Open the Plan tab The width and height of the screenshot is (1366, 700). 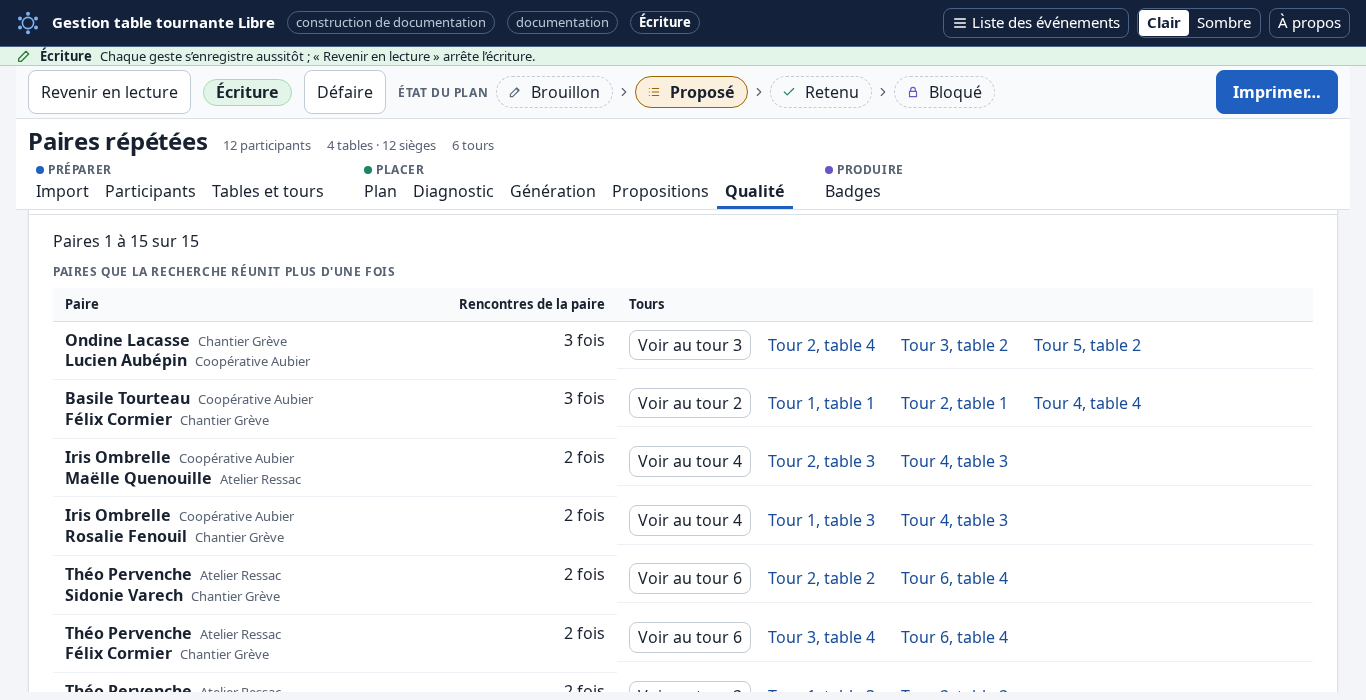click(x=380, y=191)
